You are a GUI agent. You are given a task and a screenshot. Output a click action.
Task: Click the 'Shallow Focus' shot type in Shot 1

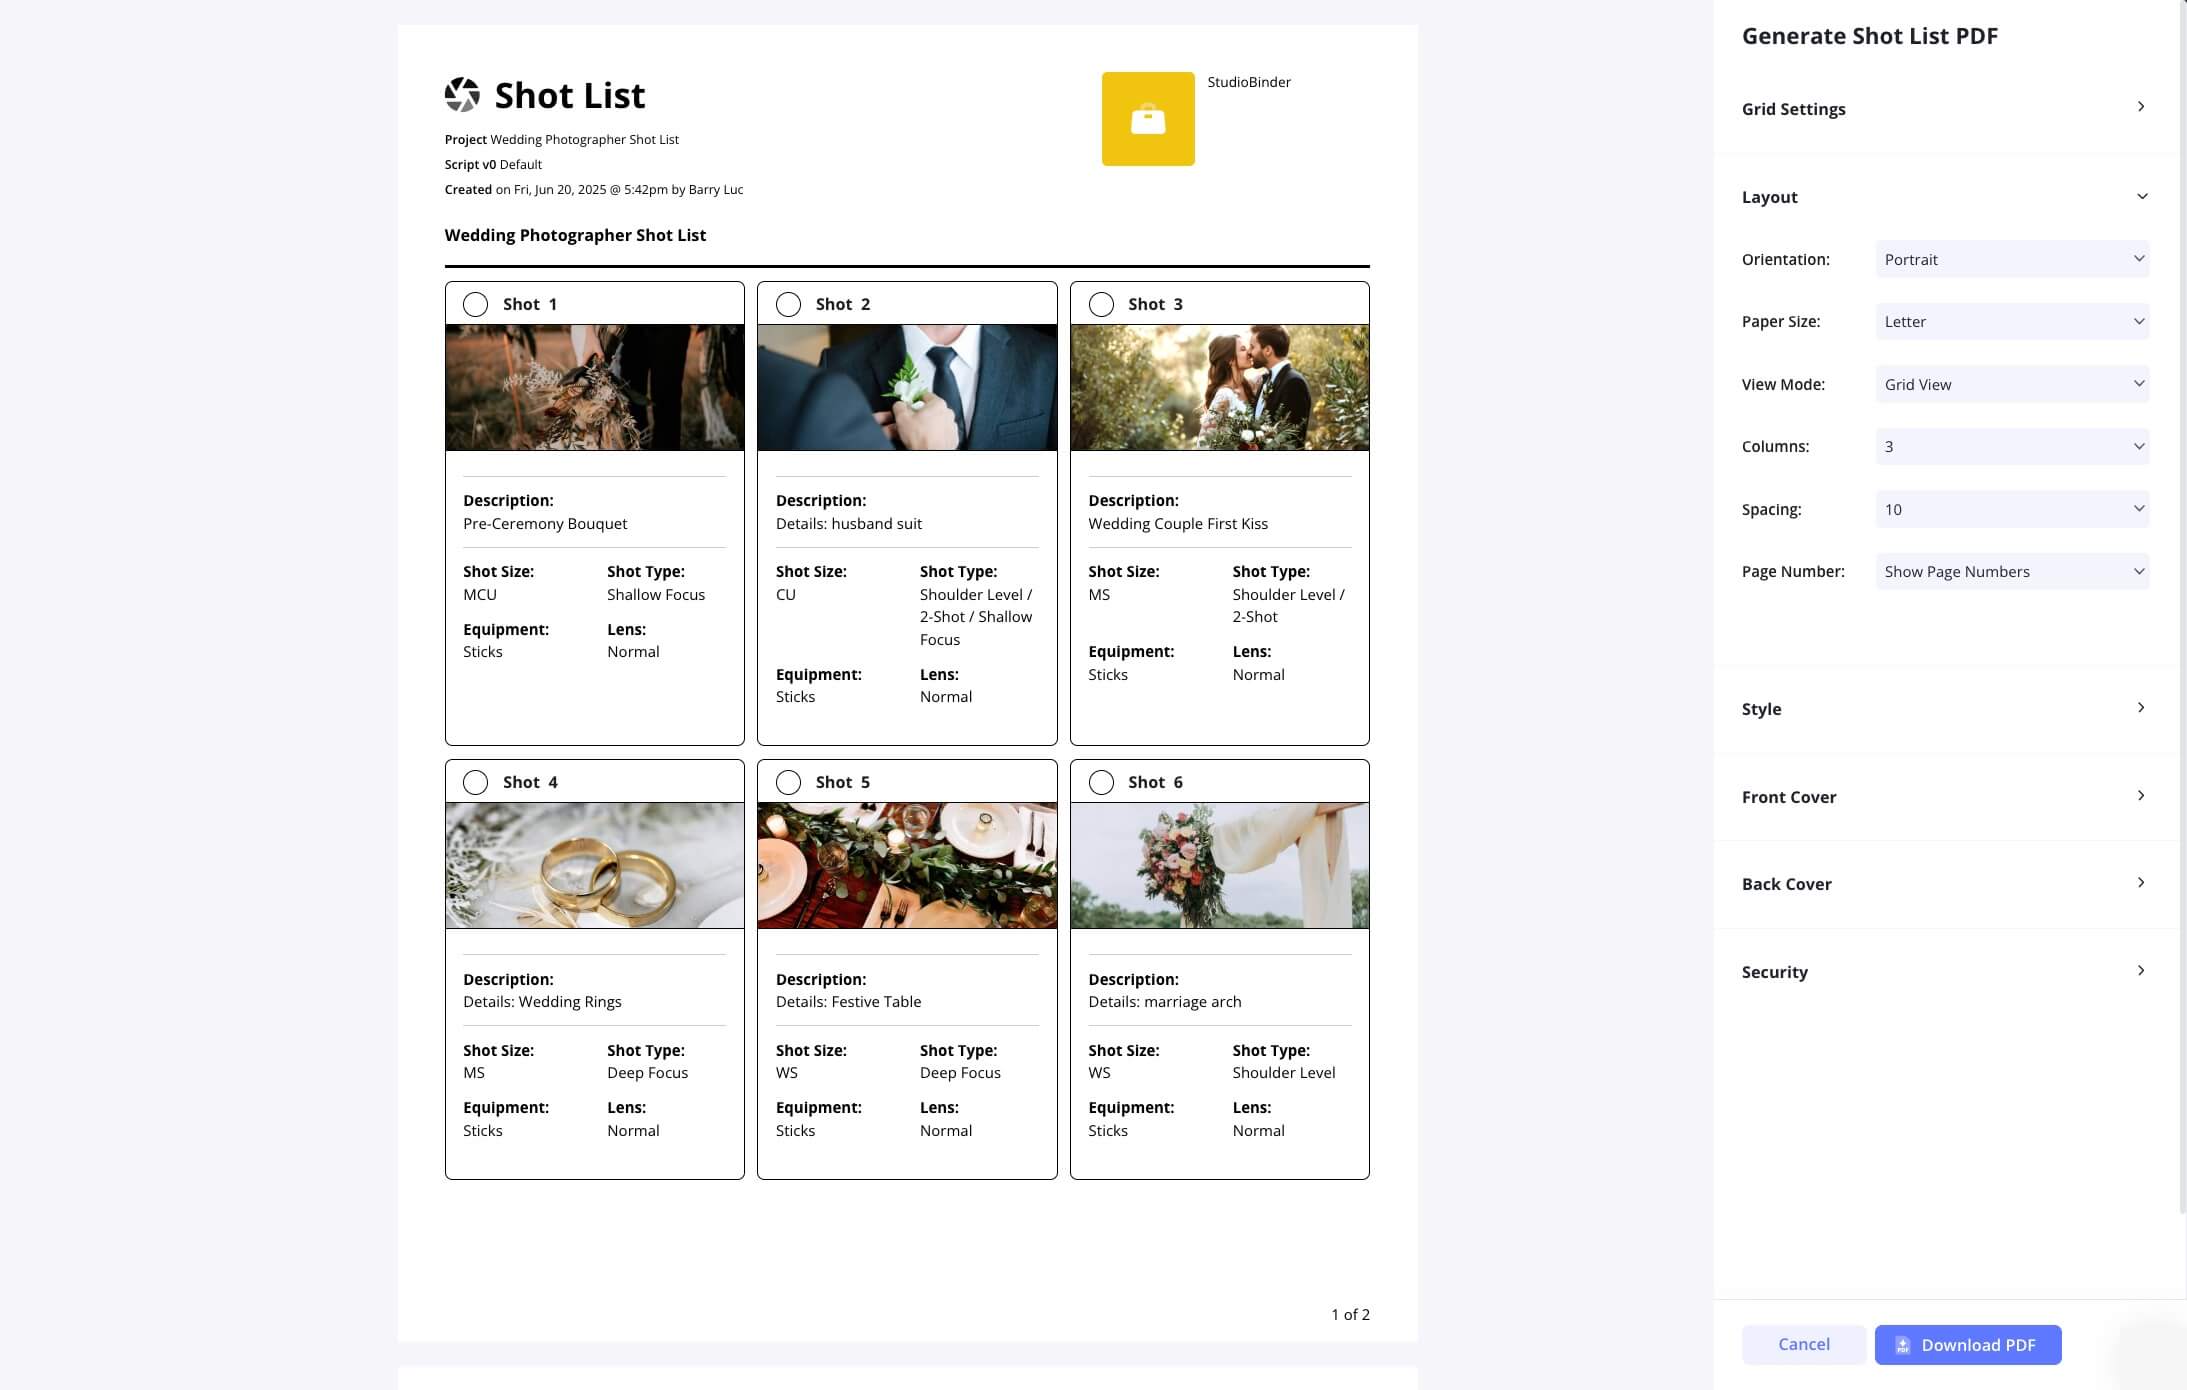click(x=656, y=594)
